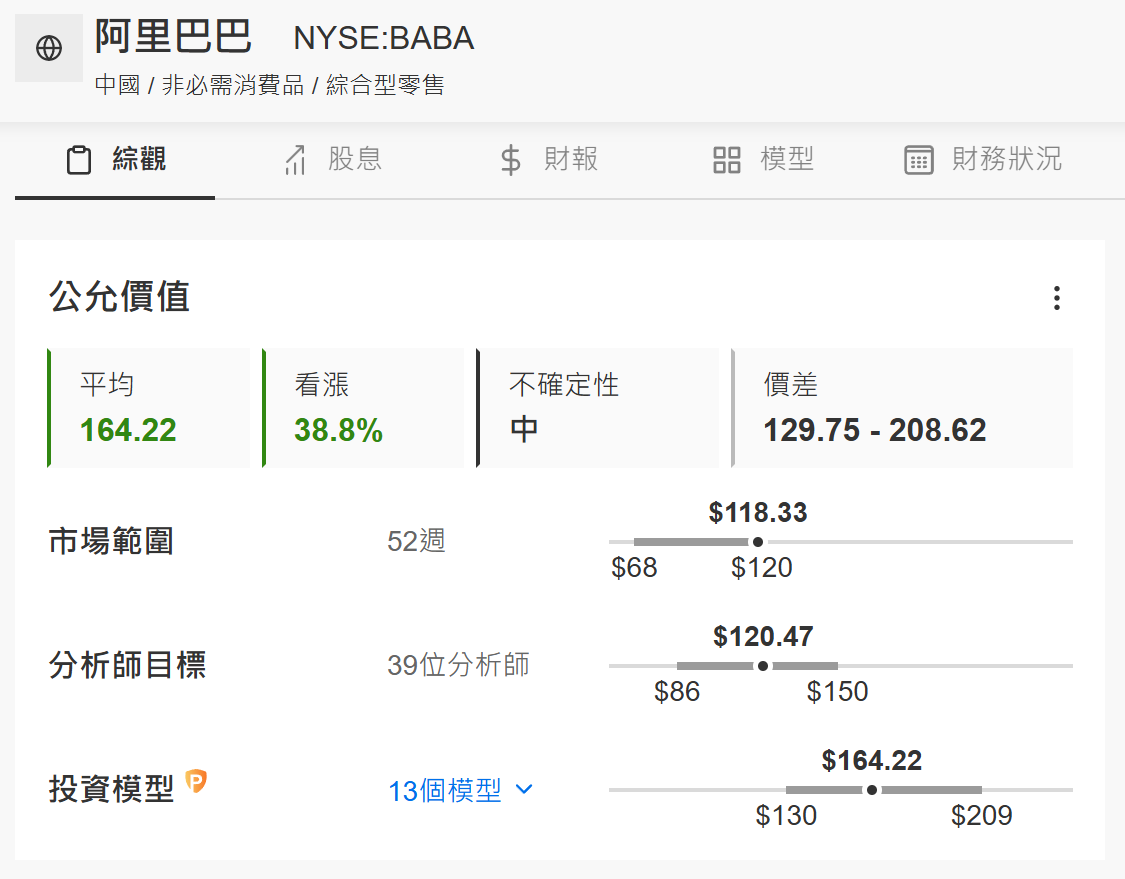1125x879 pixels.
Task: Click the 價差 129.75 - 208.62 box
Action: coord(902,408)
